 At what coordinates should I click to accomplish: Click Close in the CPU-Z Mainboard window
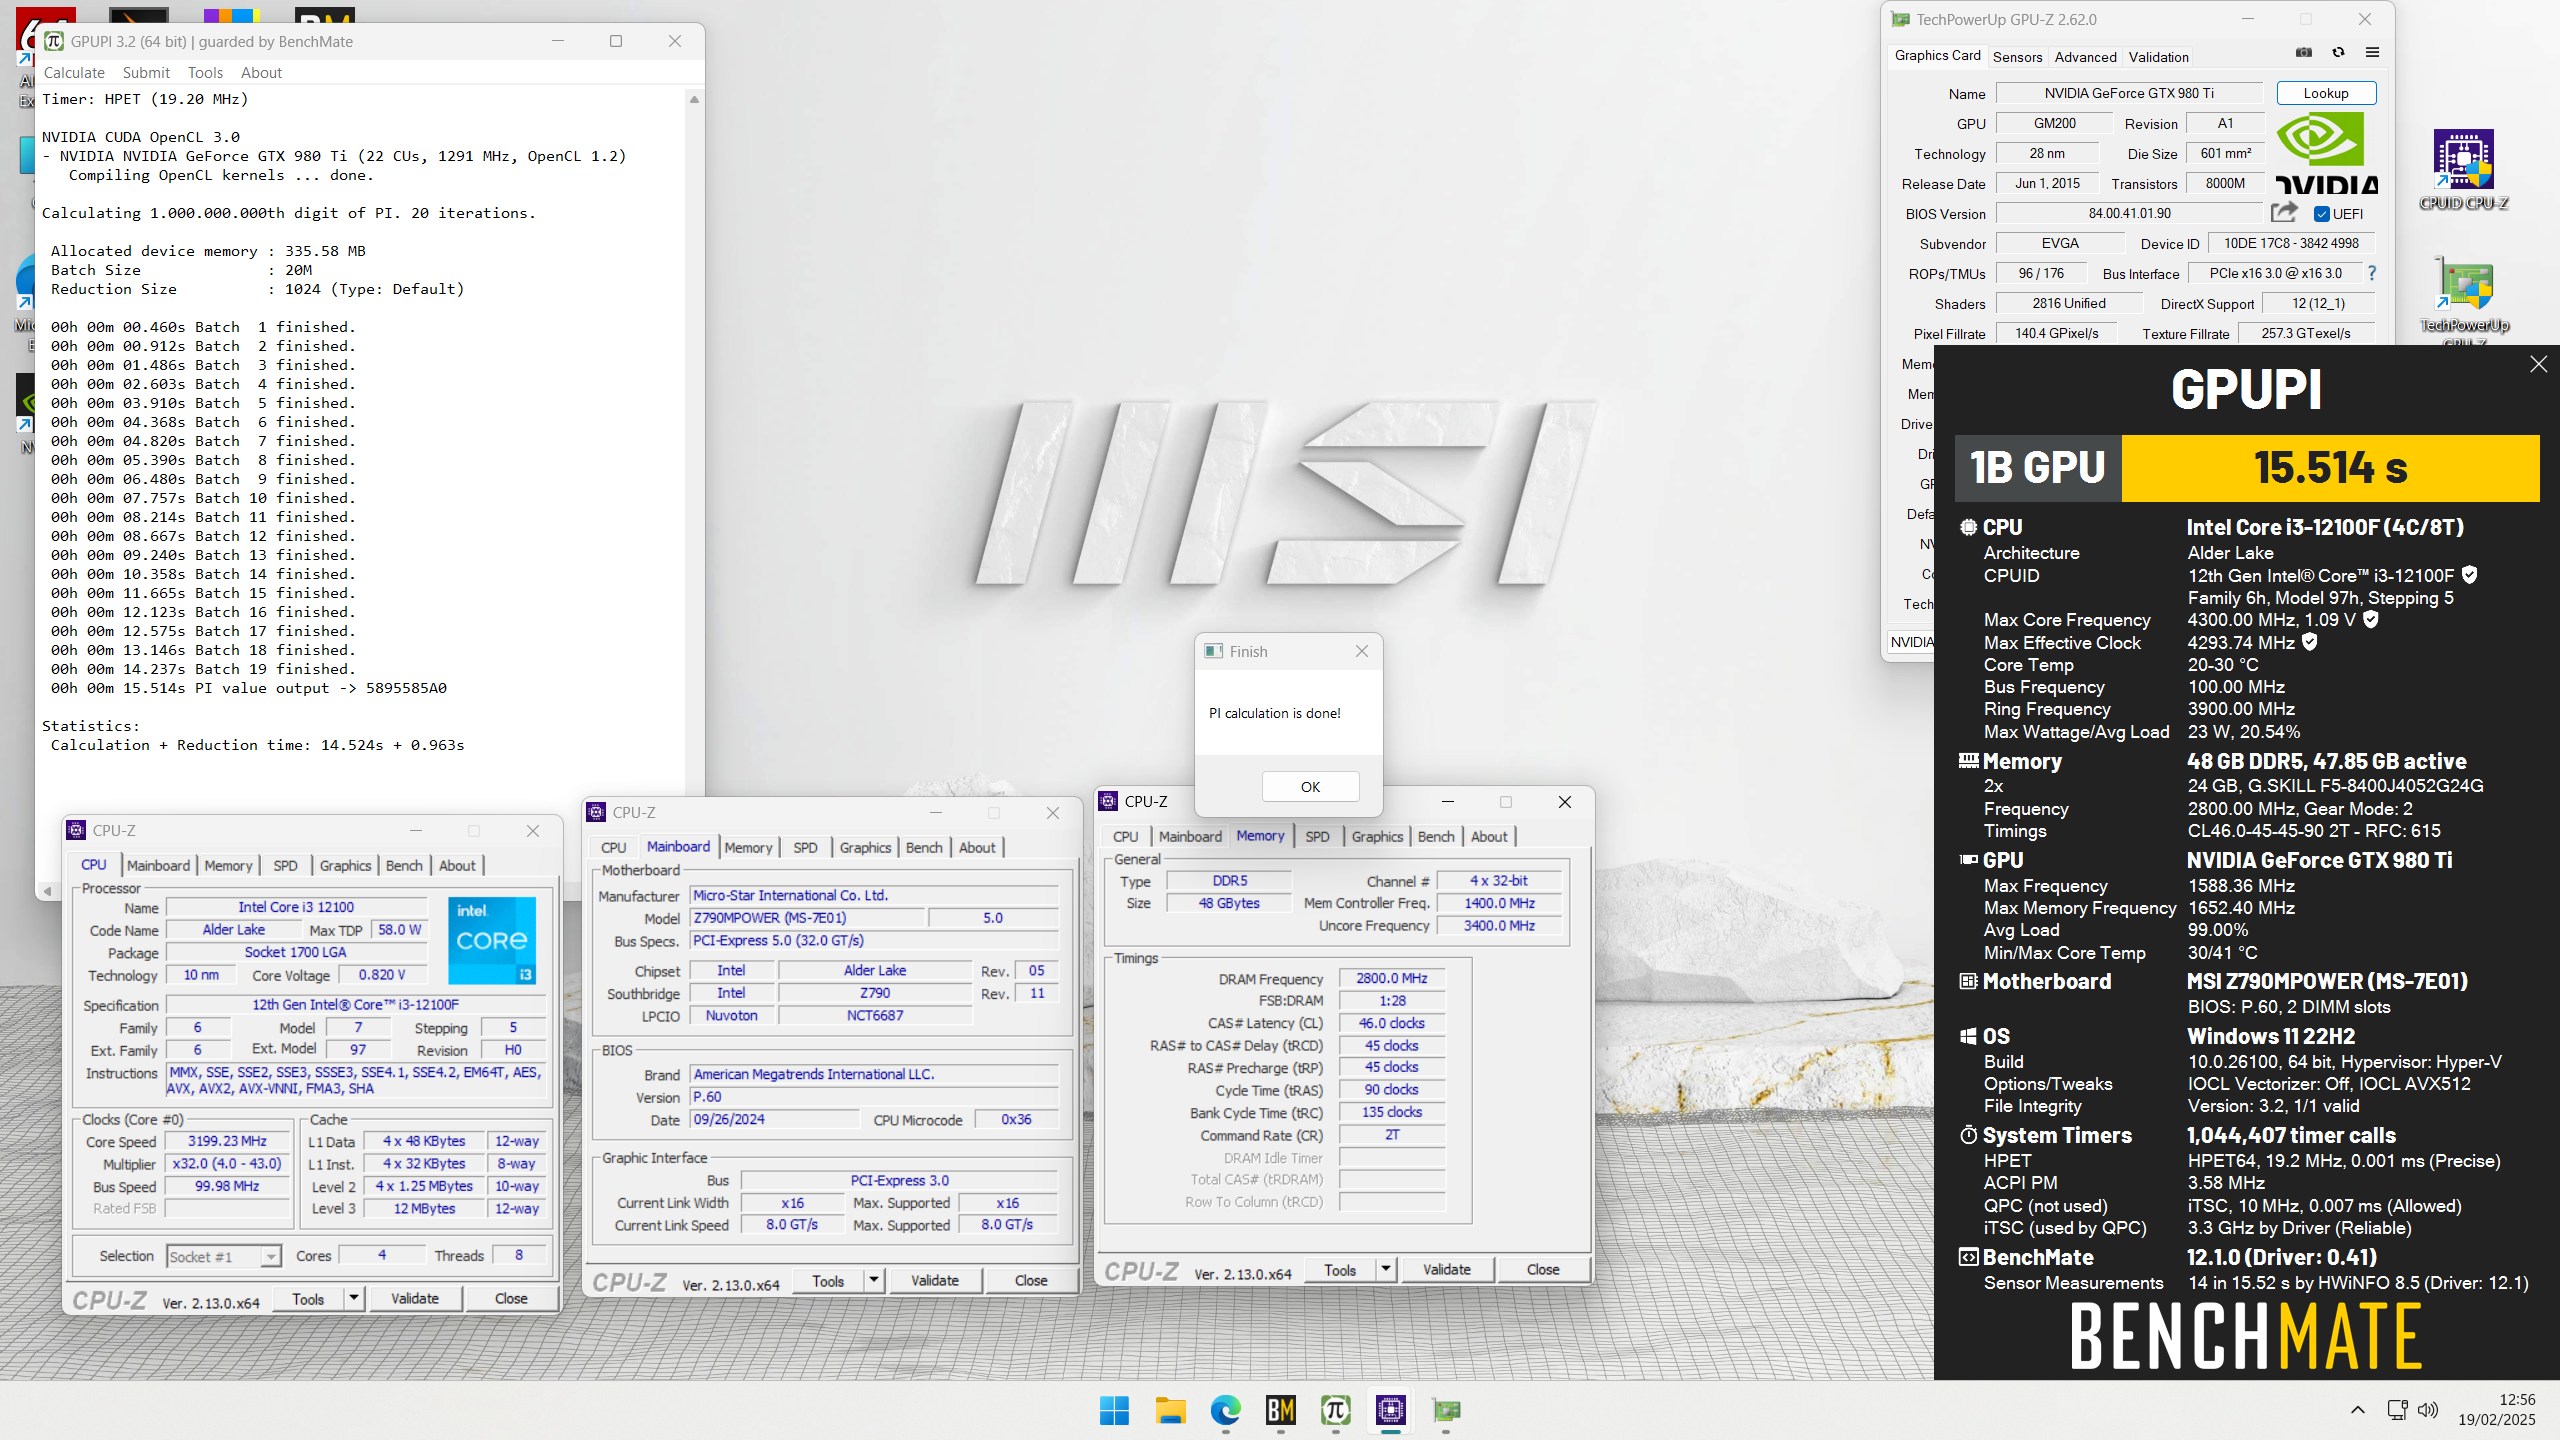(1031, 1280)
